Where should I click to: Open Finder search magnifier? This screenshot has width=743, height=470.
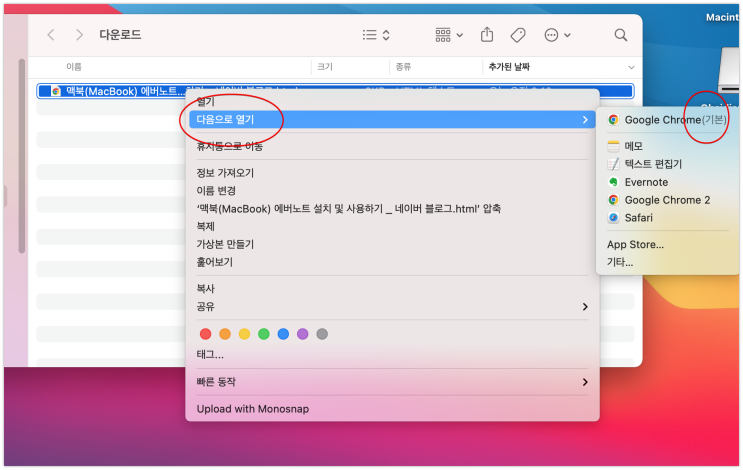click(621, 35)
